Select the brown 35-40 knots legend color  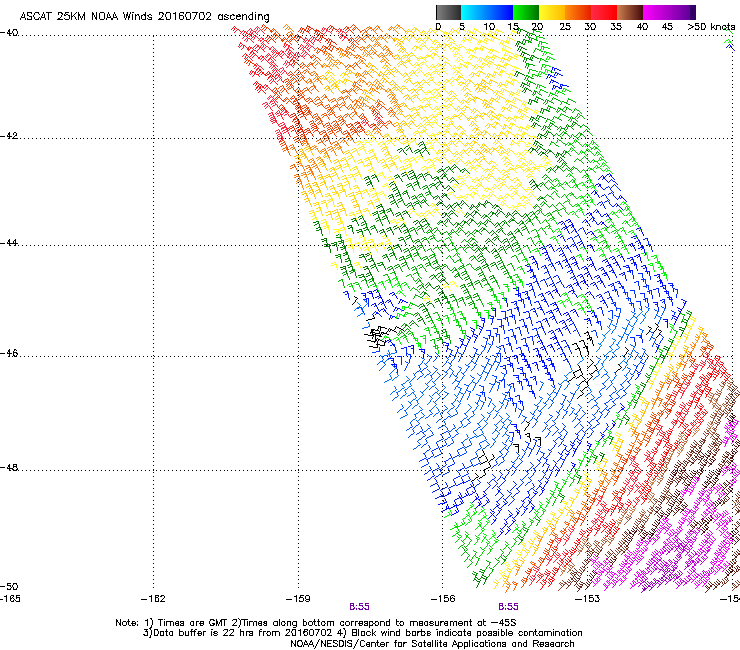coord(630,12)
